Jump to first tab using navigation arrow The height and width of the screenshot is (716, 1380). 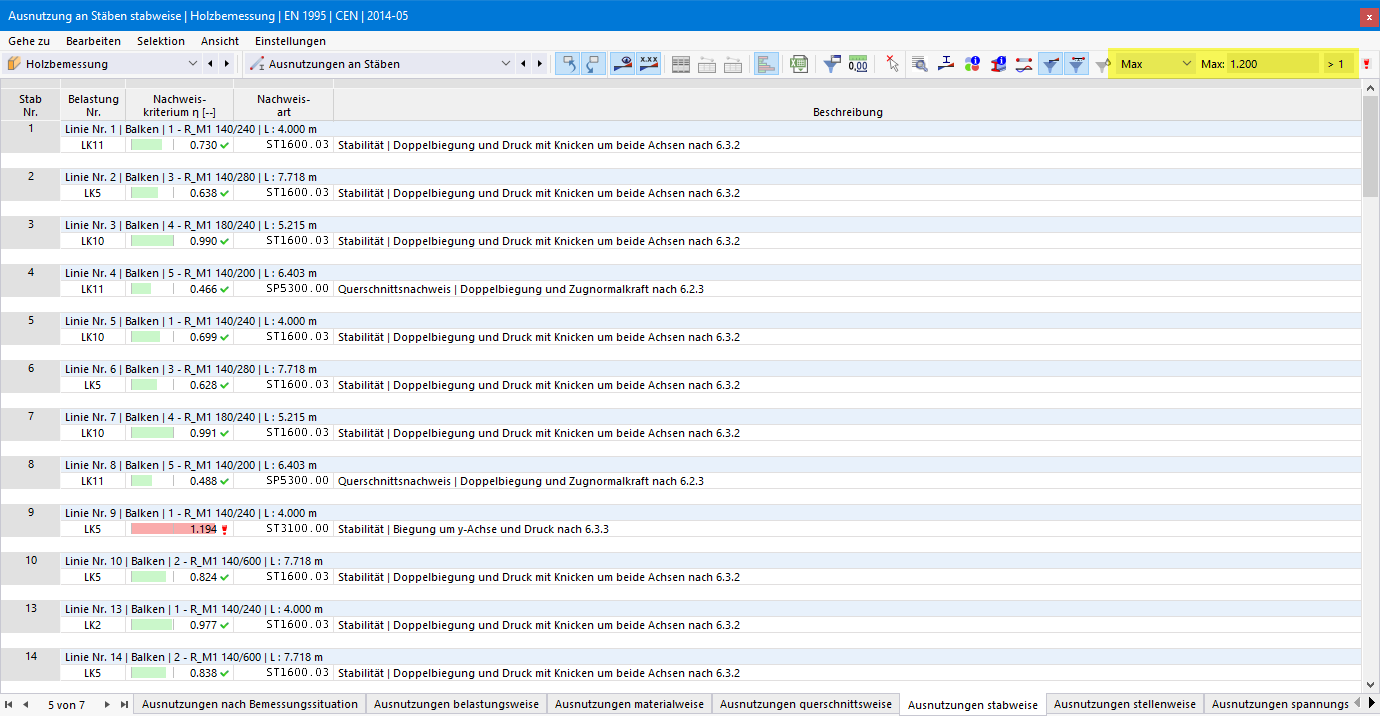coord(10,705)
